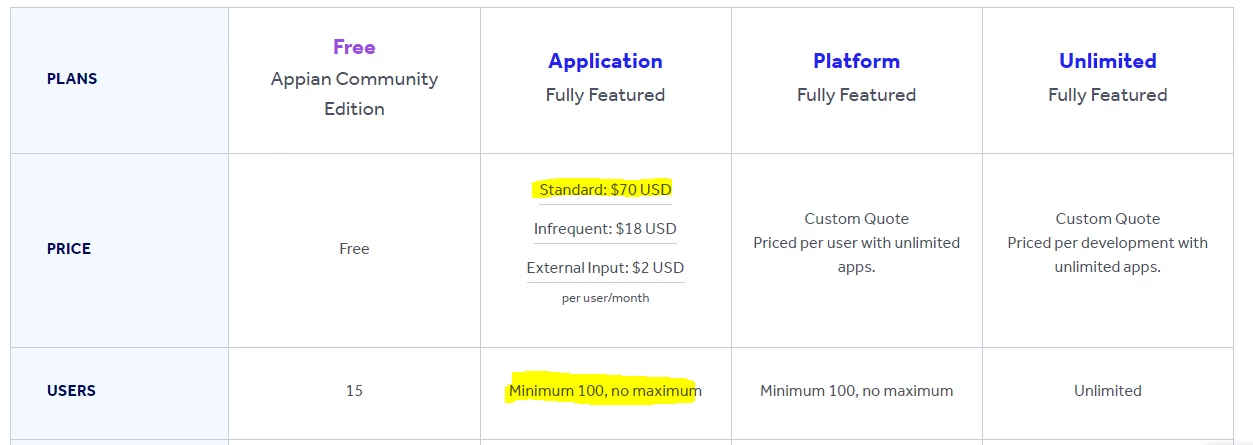Image resolution: width=1253 pixels, height=445 pixels.
Task: Click the Infrequent: $18 USD price line
Action: pos(605,228)
